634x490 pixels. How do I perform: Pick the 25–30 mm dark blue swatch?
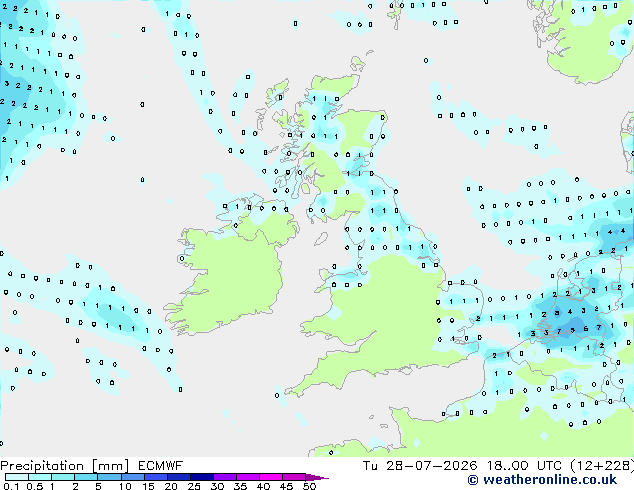[x=201, y=477]
